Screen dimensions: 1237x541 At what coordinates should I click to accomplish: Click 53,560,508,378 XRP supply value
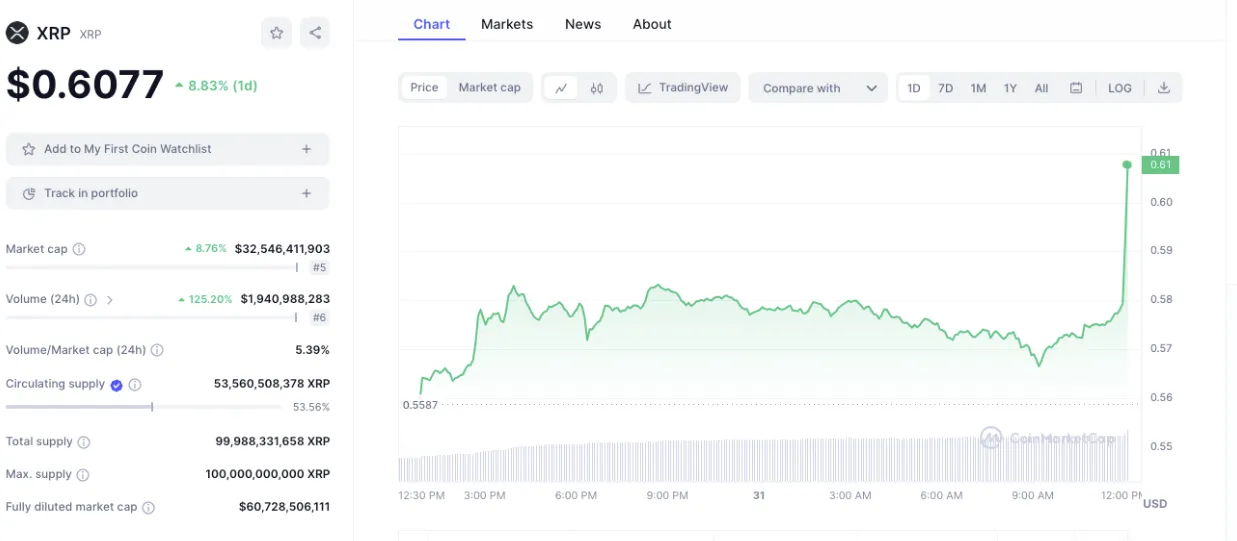point(272,384)
